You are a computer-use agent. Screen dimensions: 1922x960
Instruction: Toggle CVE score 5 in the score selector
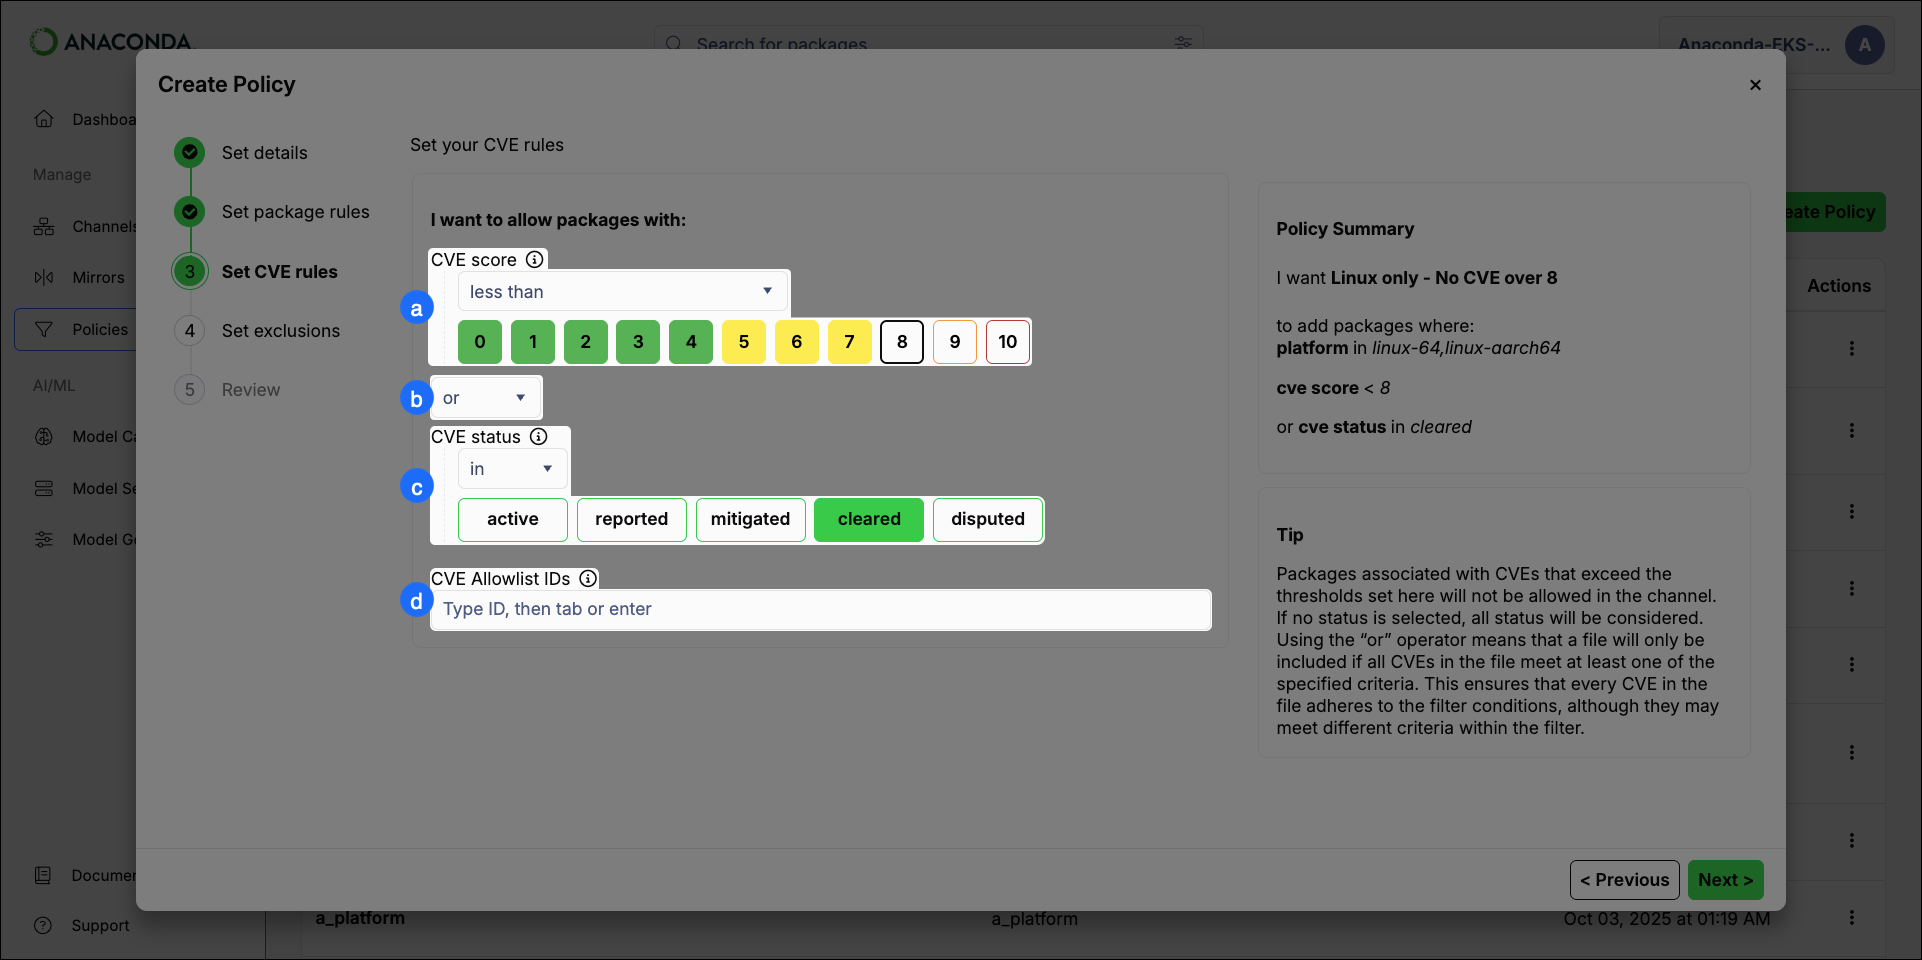pos(743,341)
